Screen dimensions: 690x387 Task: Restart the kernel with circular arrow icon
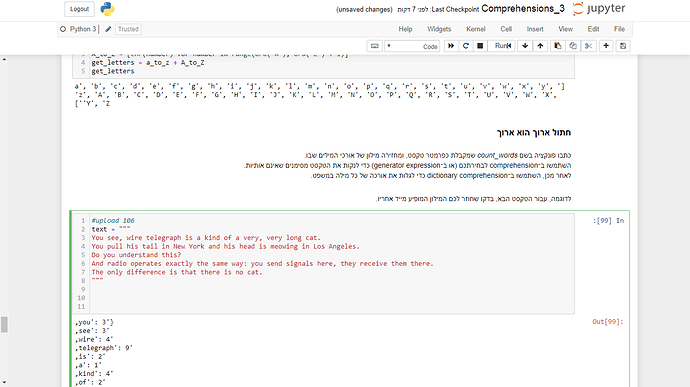pyautogui.click(x=466, y=46)
